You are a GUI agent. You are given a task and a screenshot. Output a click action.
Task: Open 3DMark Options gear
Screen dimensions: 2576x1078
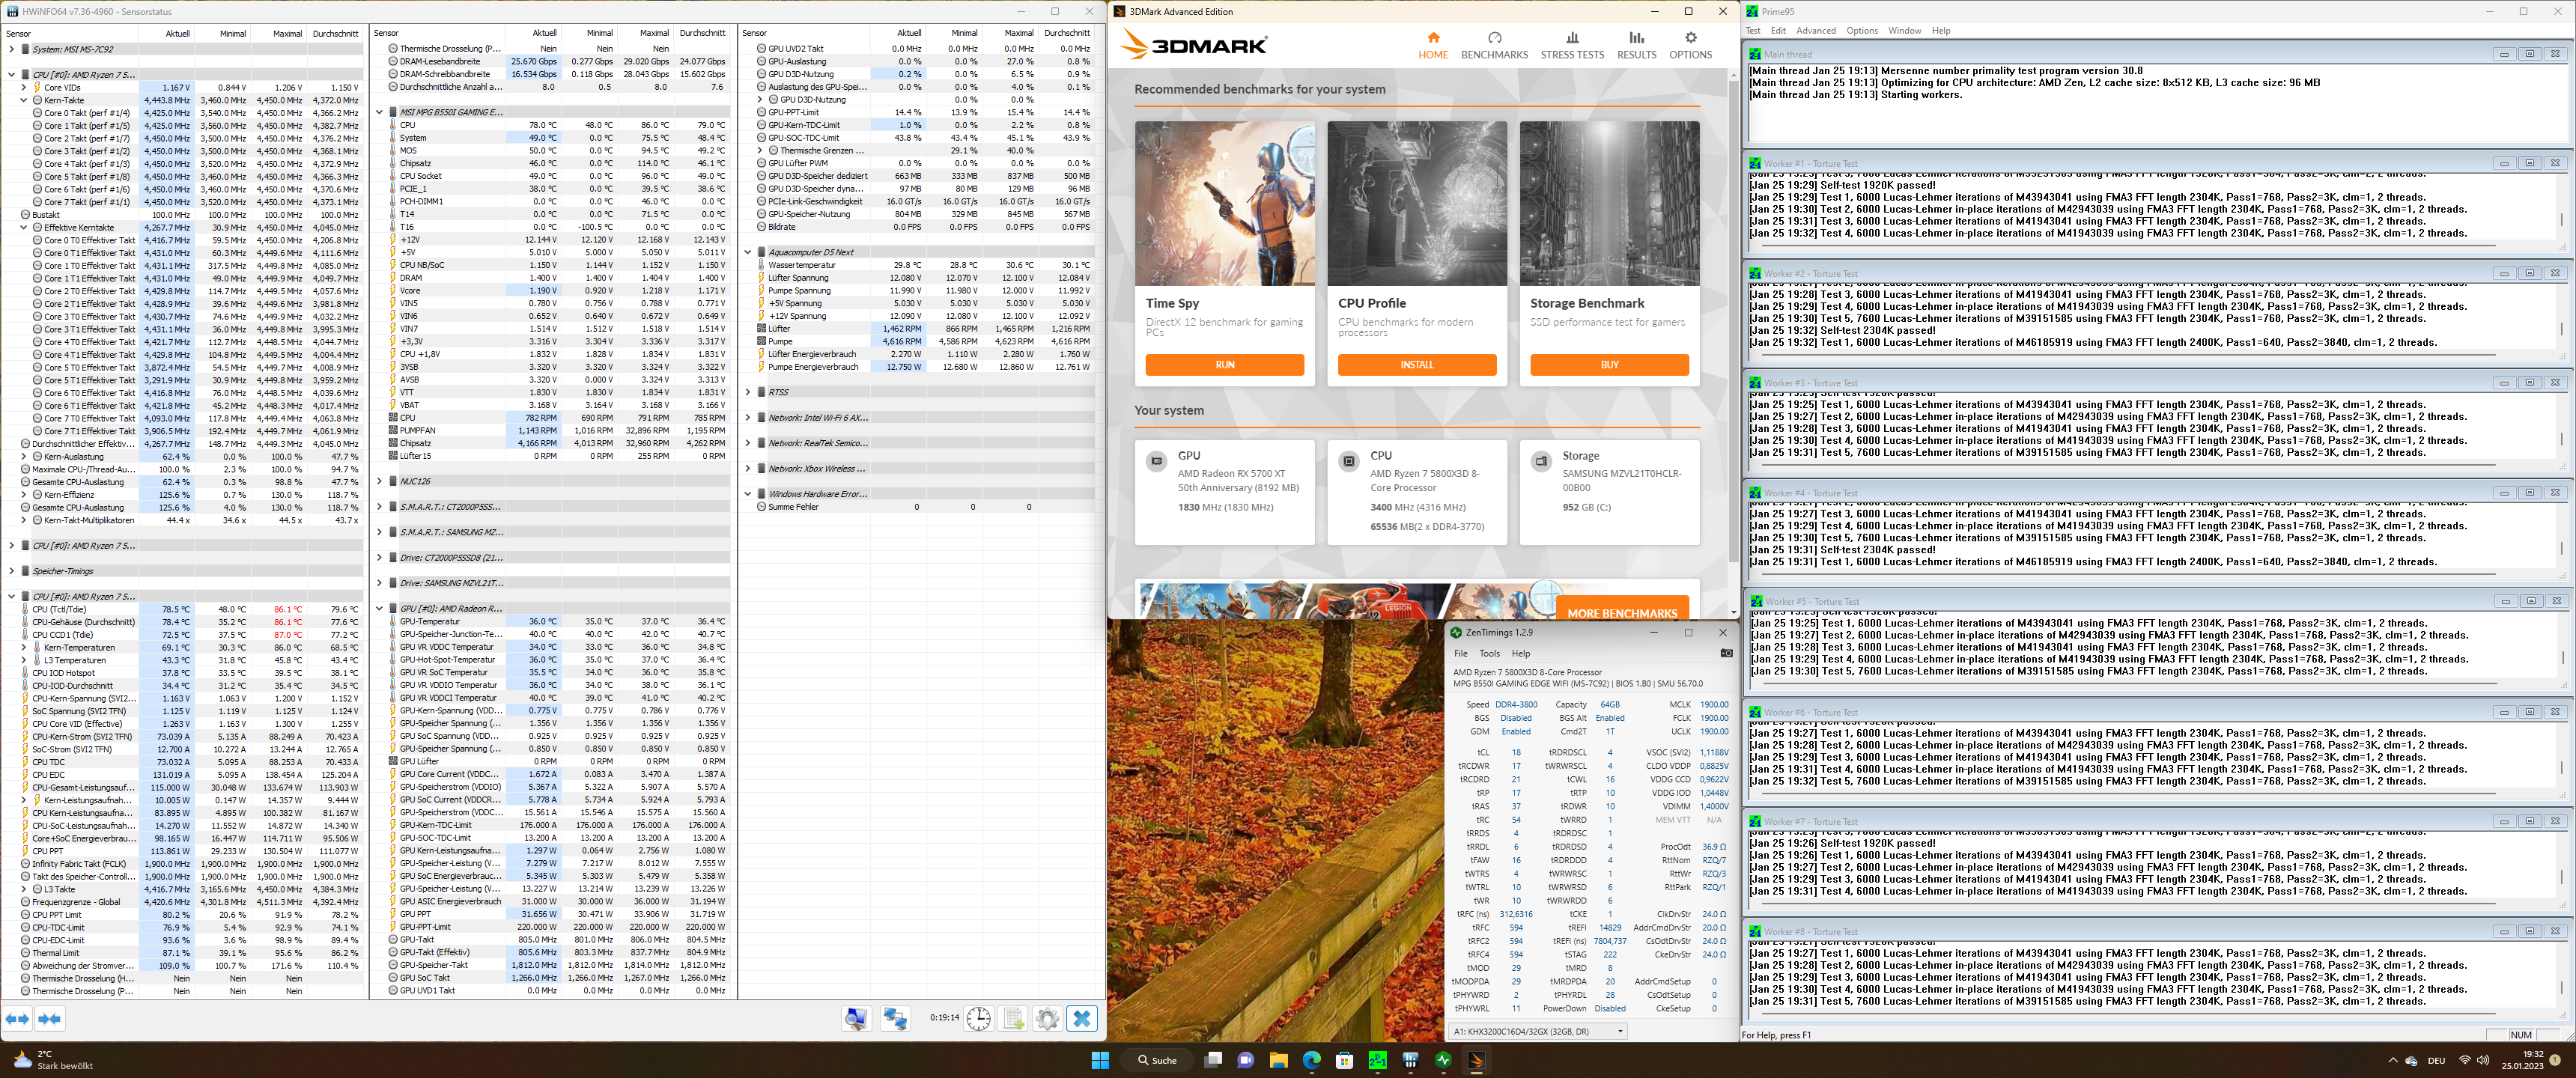1690,45
